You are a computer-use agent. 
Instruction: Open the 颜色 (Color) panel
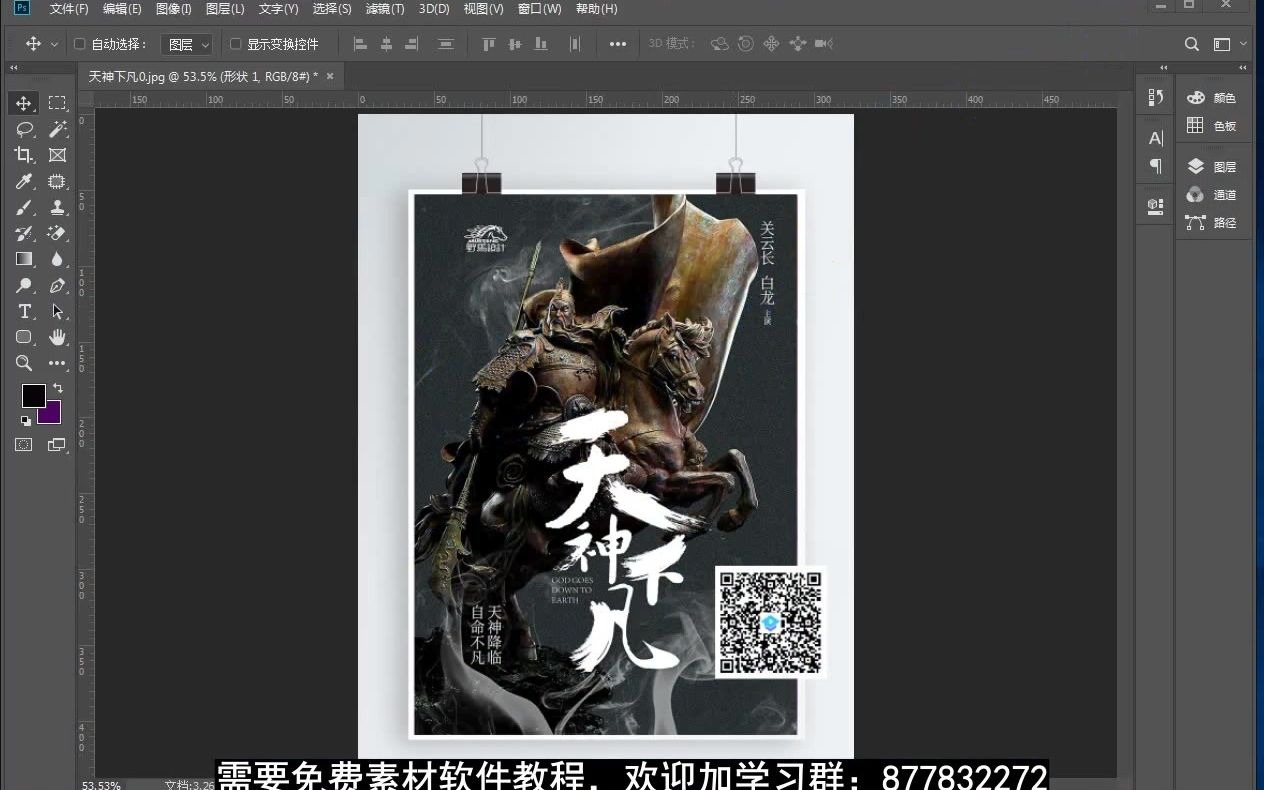pyautogui.click(x=1222, y=97)
